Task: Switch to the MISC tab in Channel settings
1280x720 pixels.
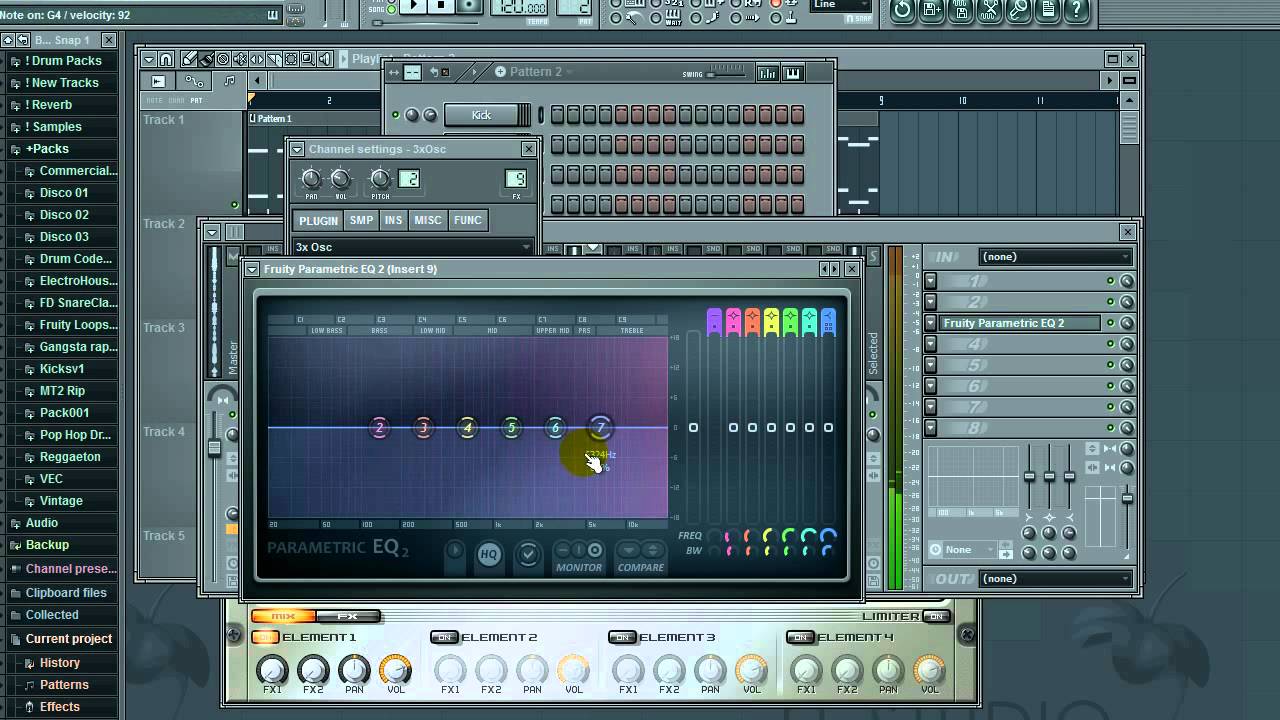Action: (428, 221)
